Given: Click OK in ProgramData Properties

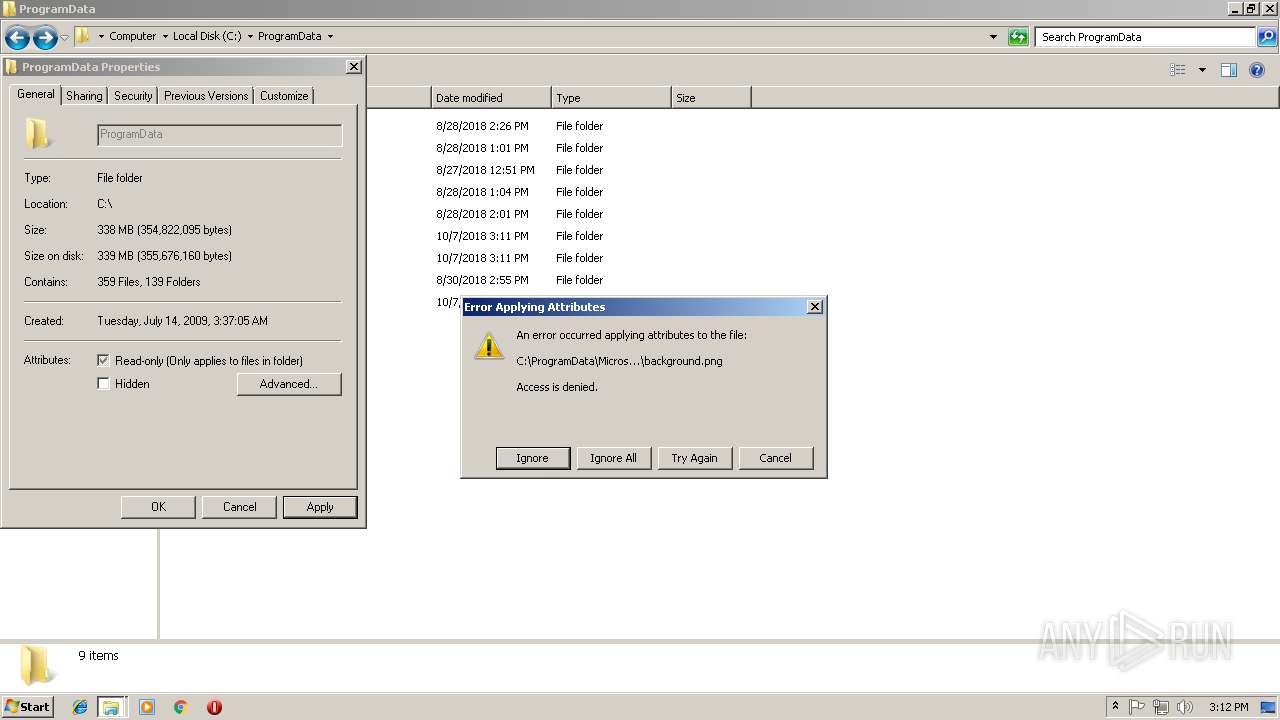Looking at the screenshot, I should coord(158,507).
